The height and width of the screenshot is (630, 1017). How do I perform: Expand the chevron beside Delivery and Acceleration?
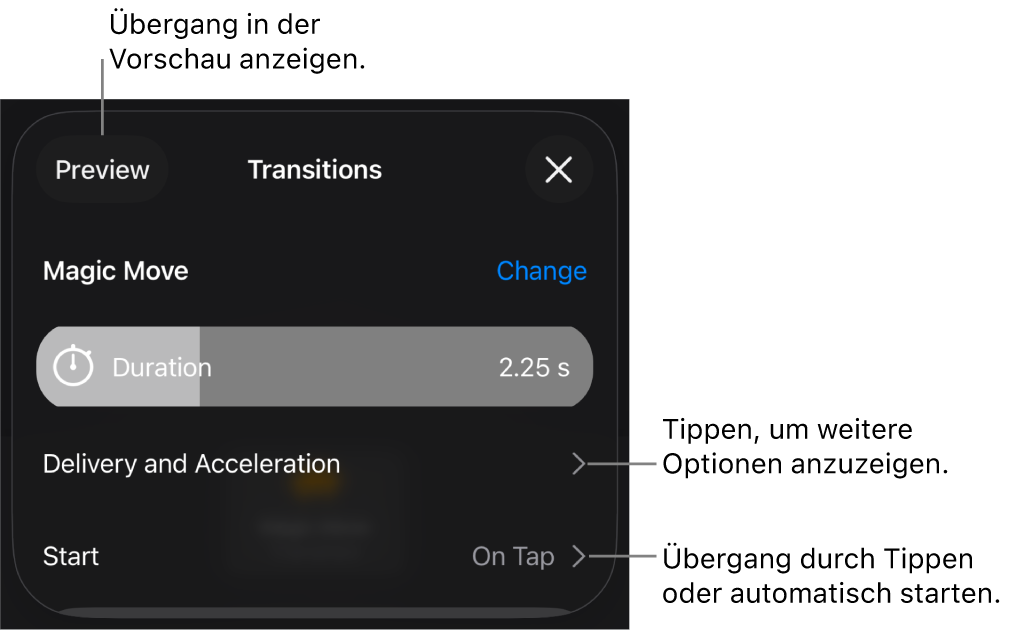point(578,464)
